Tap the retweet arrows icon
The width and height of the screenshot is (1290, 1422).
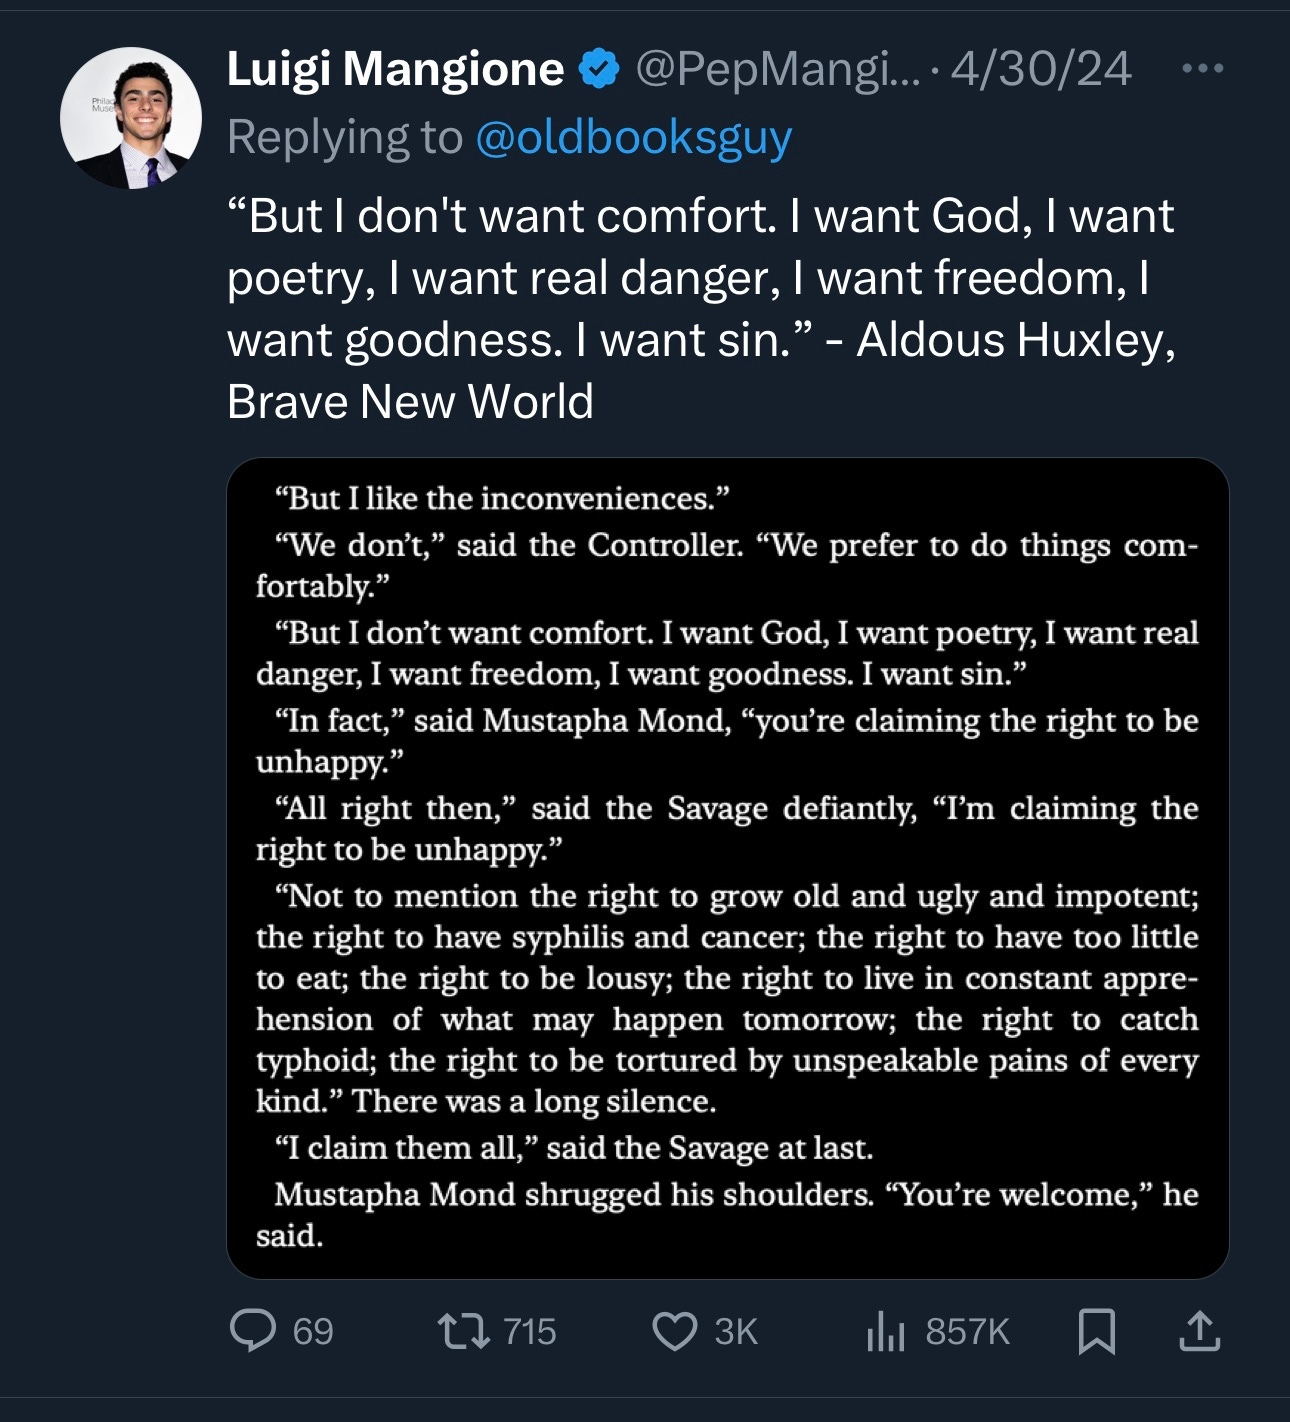tap(464, 1331)
